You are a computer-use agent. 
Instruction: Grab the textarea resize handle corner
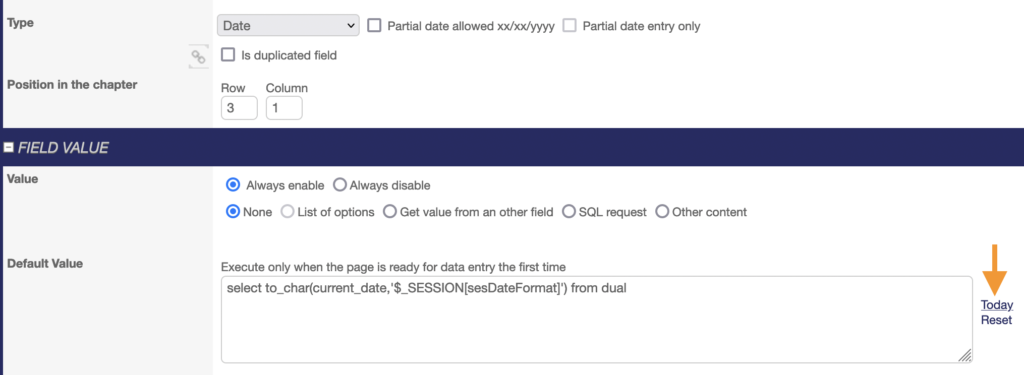[x=965, y=355]
